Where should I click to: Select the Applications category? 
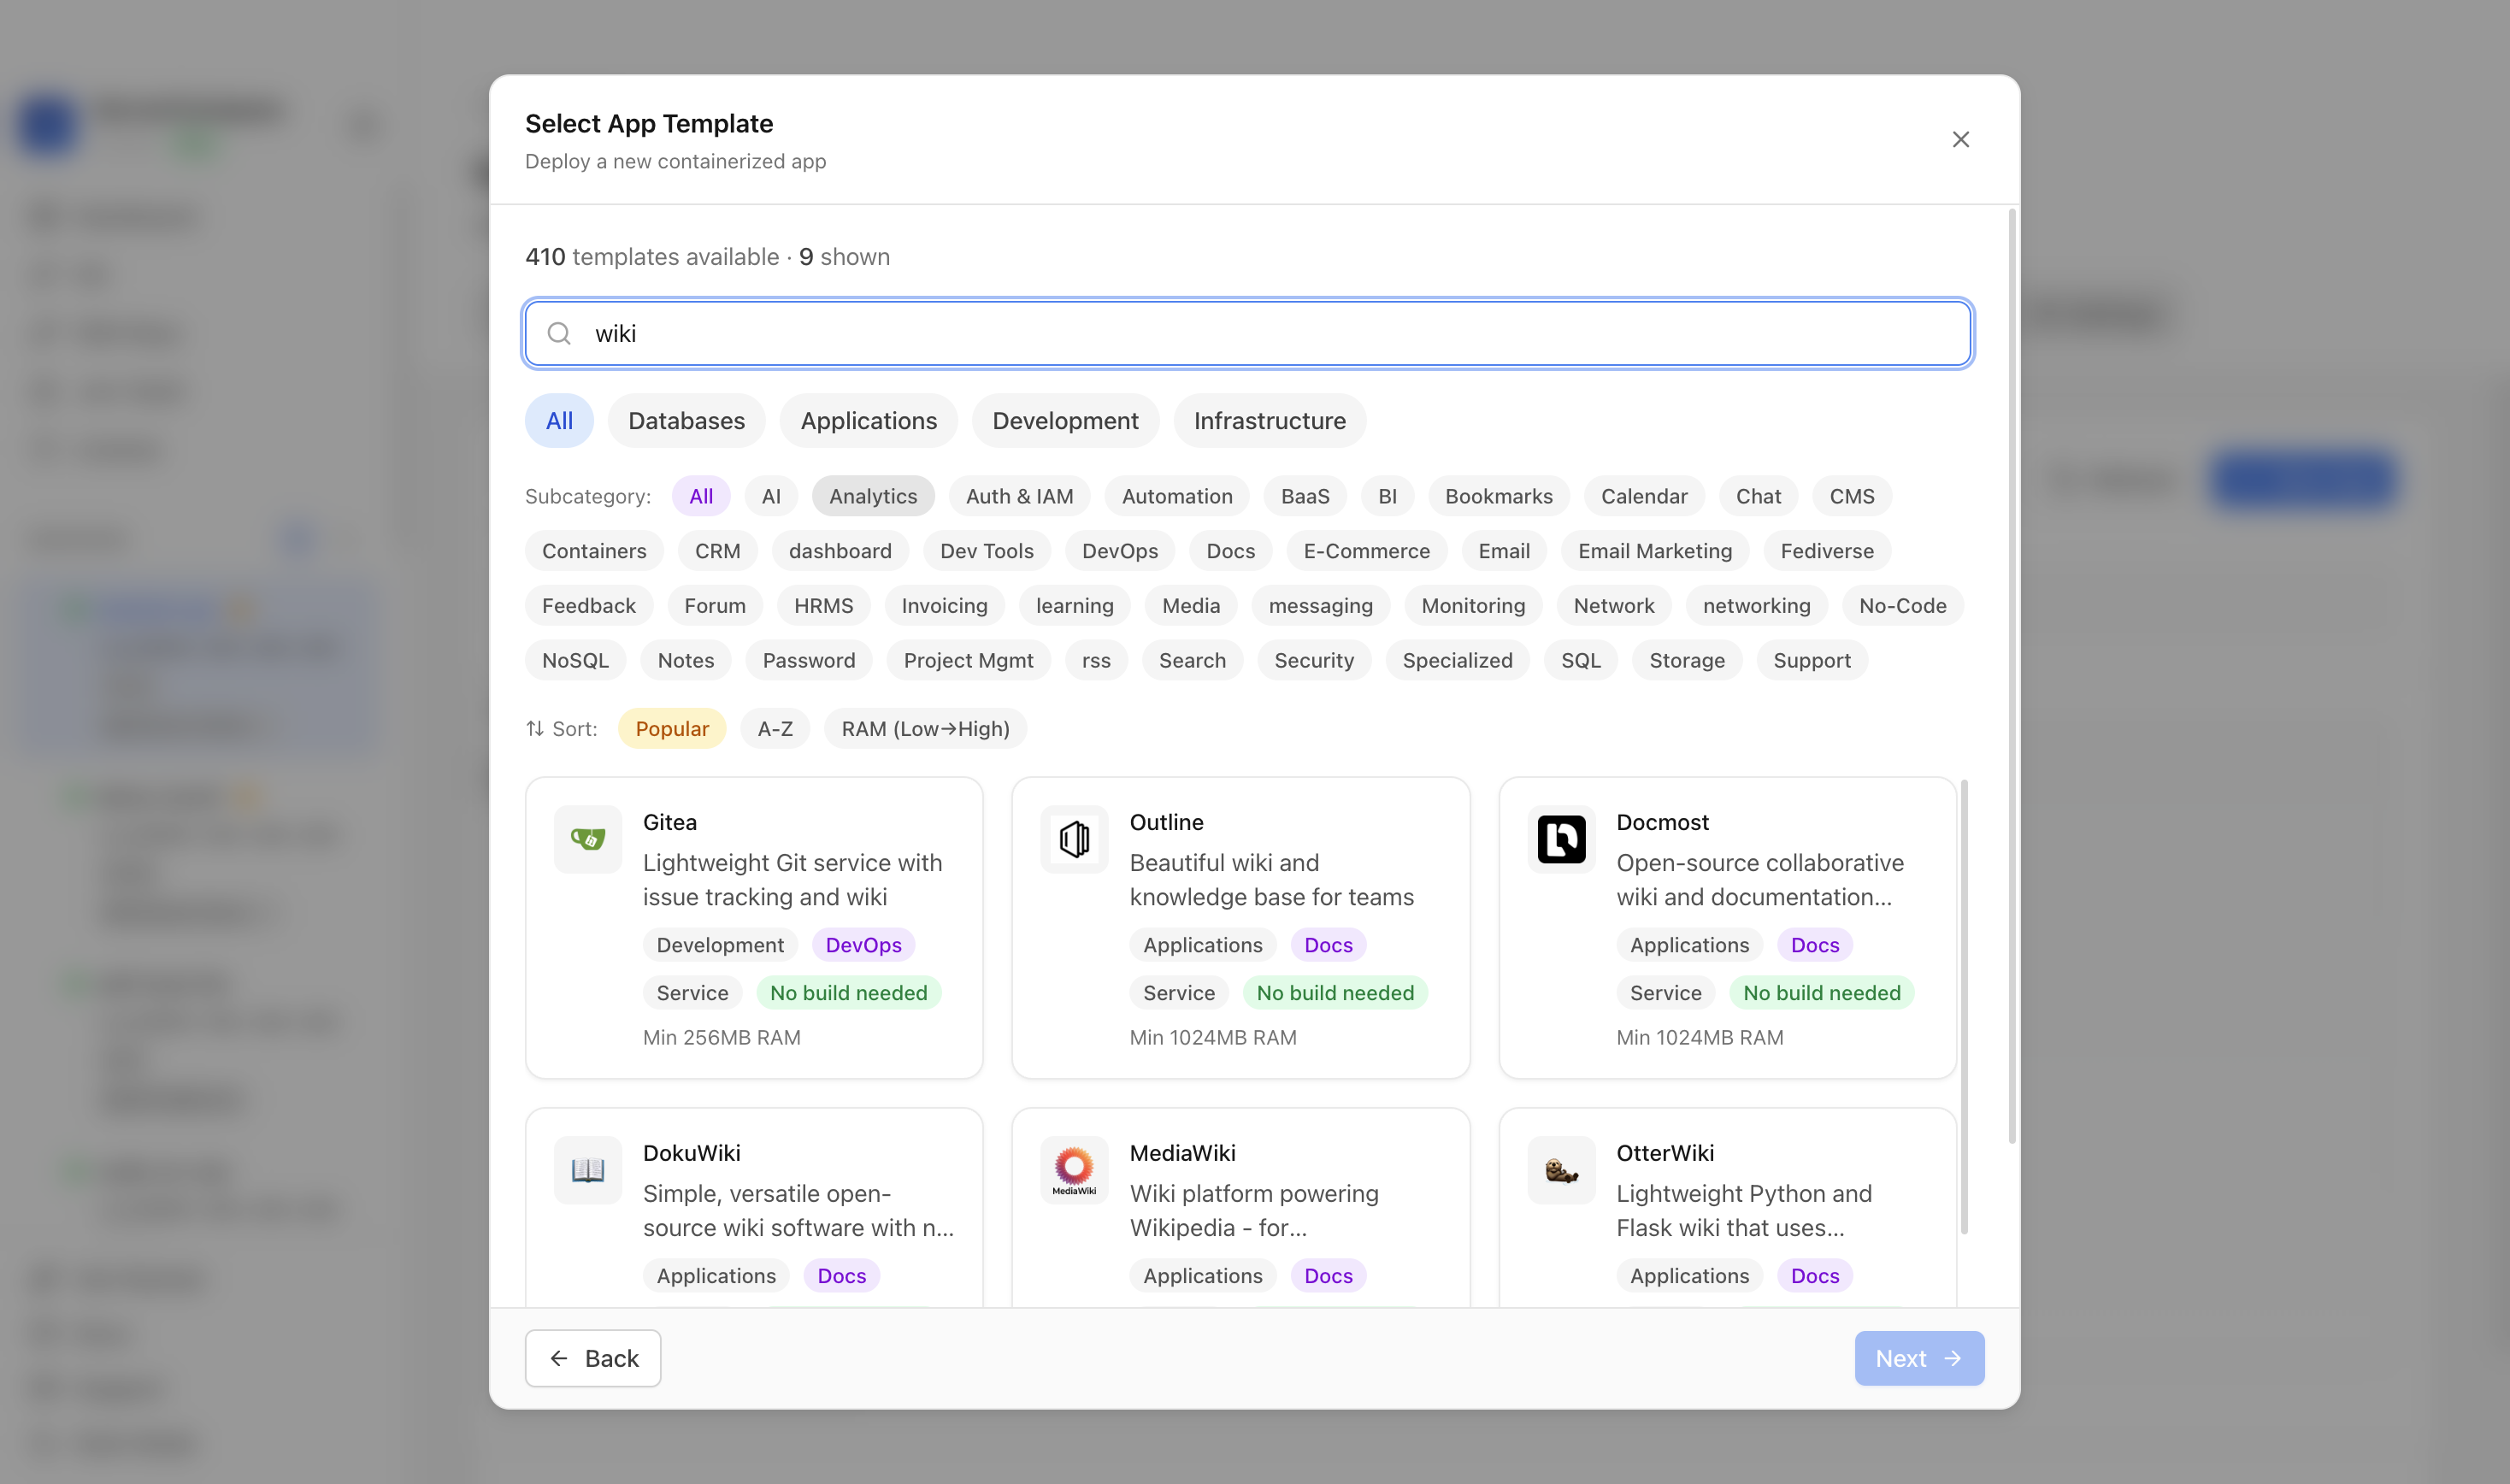868,421
